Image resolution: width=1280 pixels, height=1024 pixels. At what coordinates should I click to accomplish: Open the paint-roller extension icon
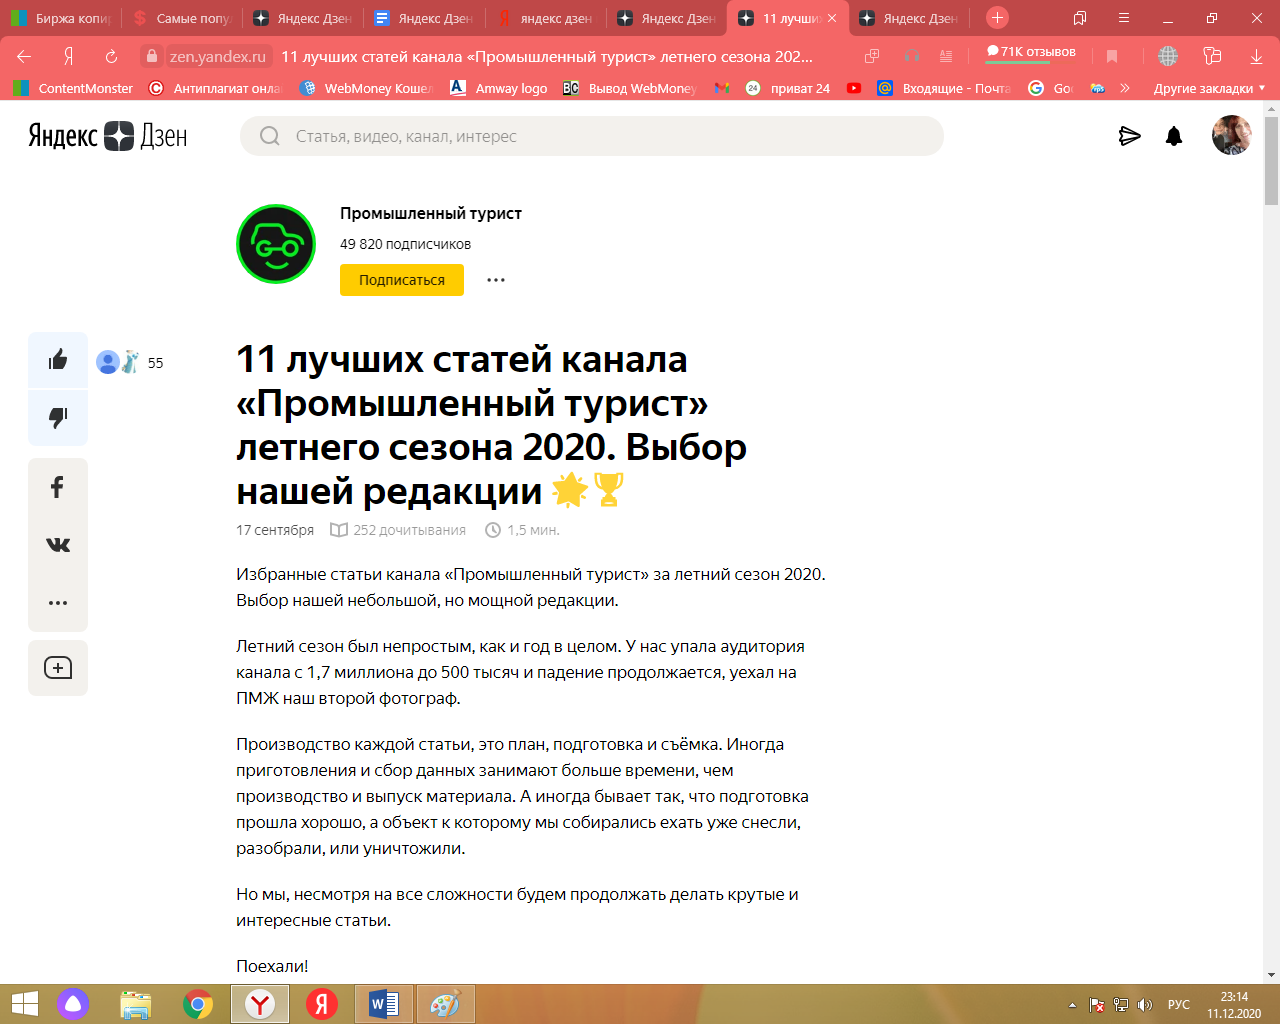(1213, 56)
